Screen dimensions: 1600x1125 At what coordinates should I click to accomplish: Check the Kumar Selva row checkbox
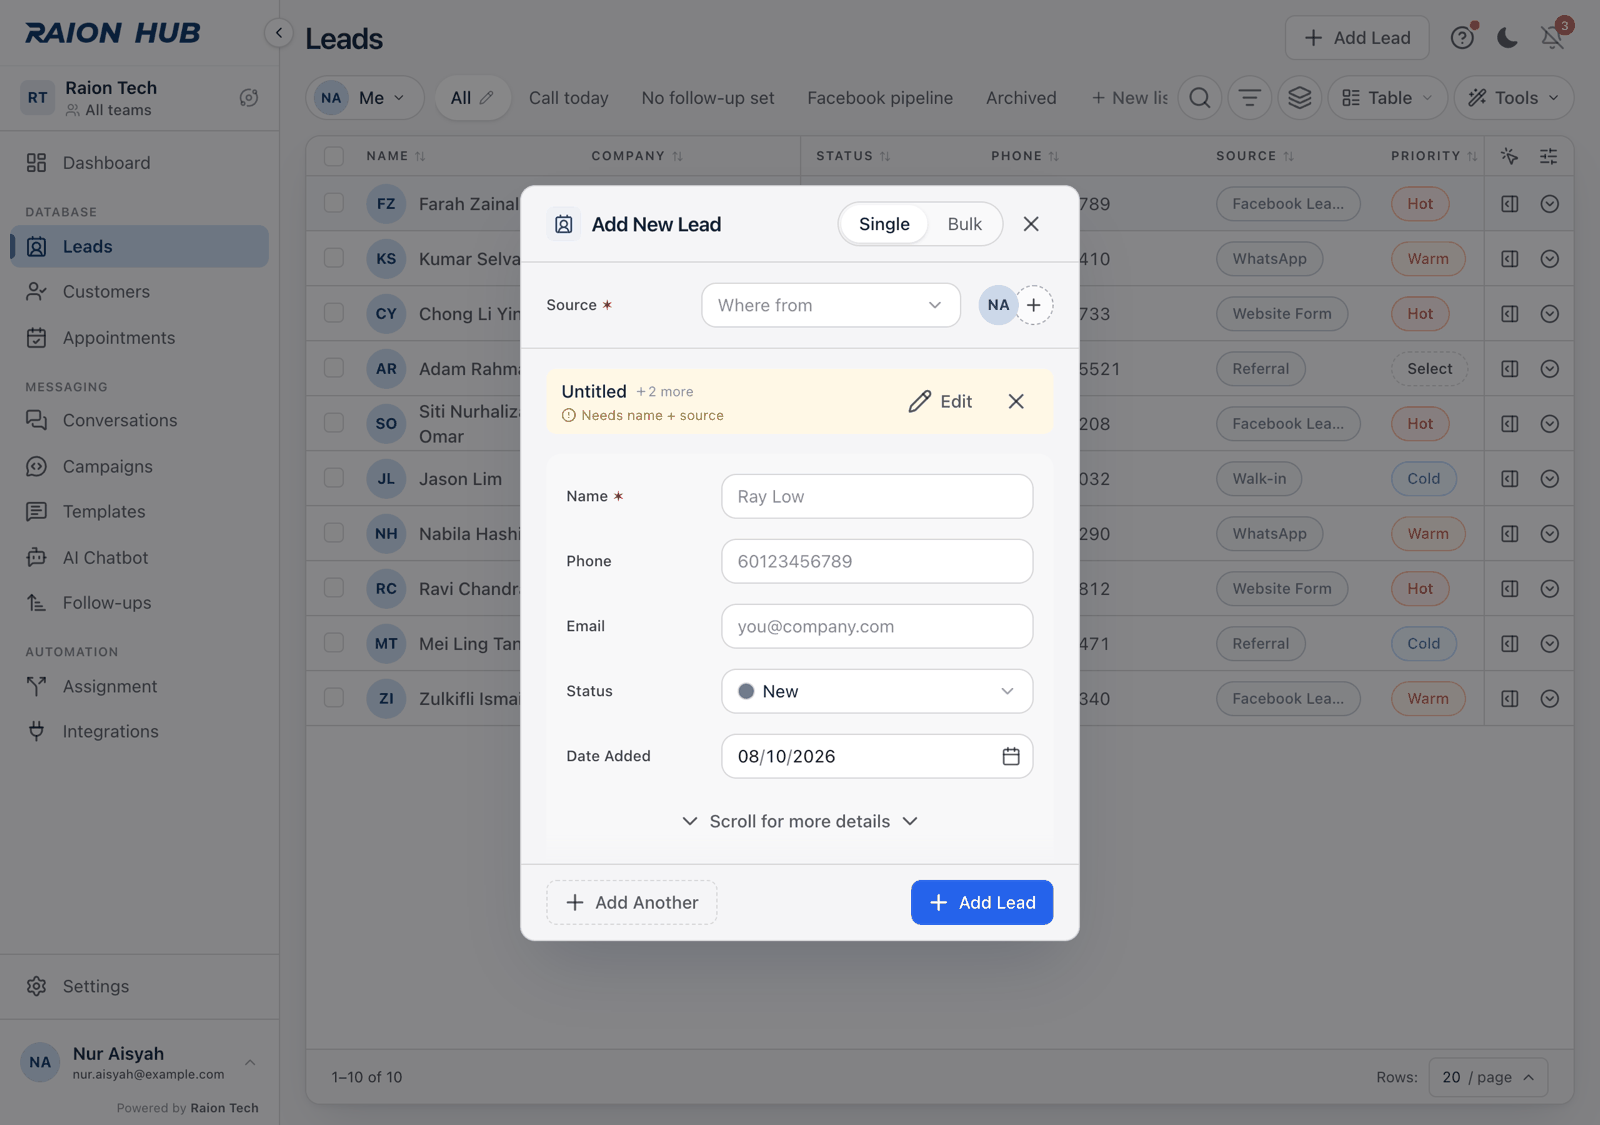pyautogui.click(x=334, y=258)
